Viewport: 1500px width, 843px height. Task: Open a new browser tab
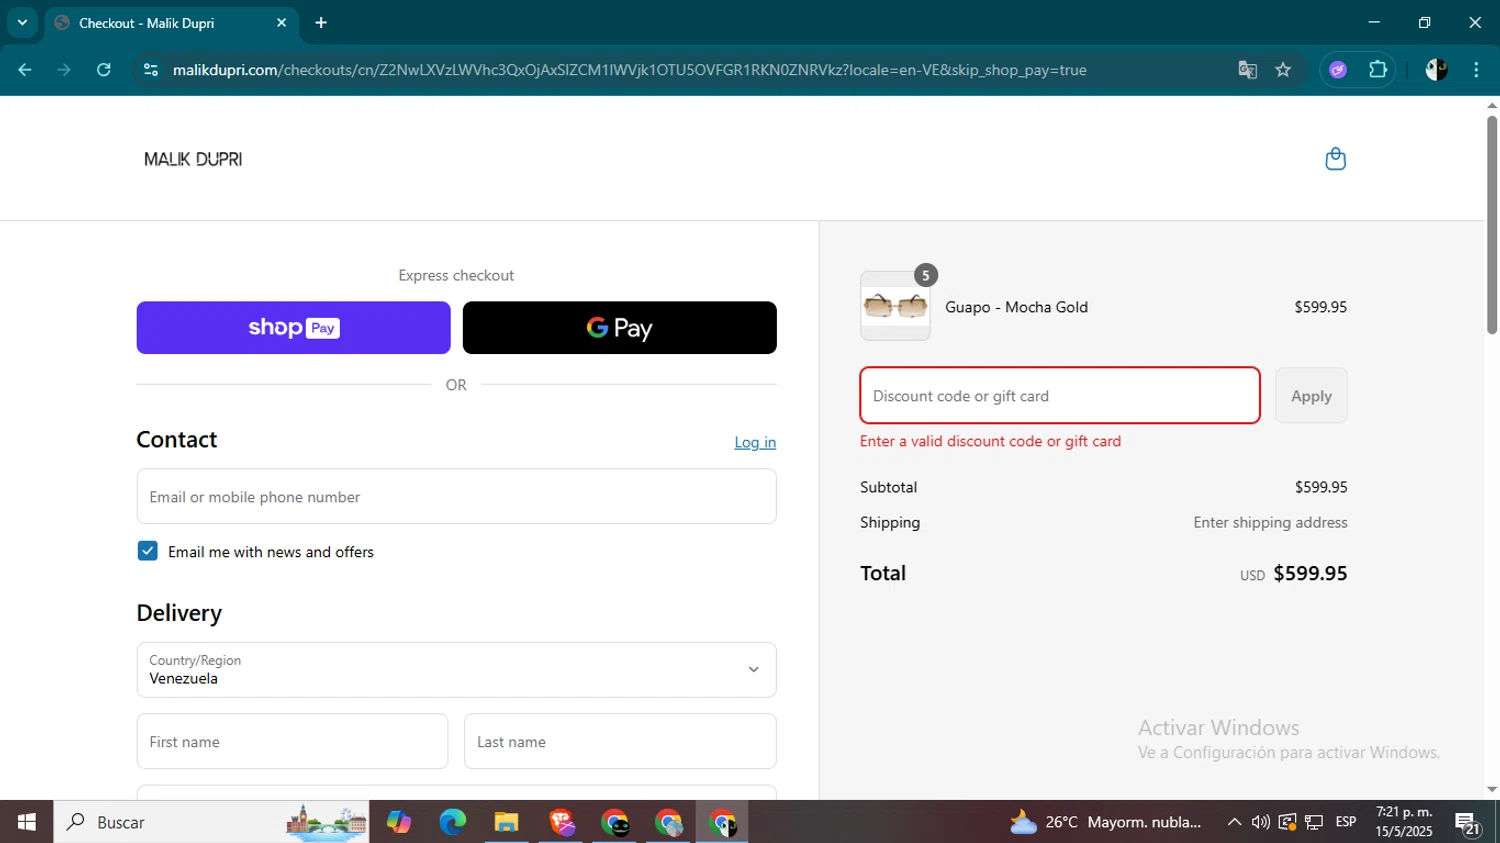coord(321,22)
